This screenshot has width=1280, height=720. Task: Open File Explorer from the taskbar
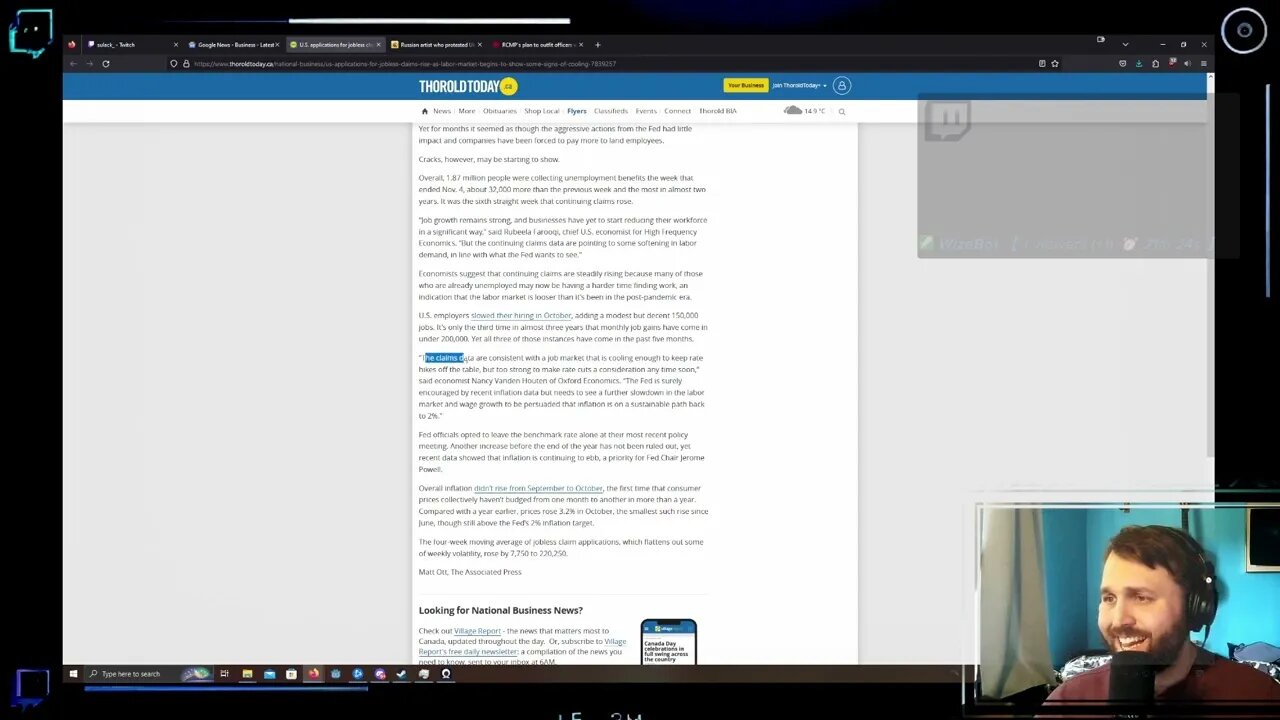(x=247, y=674)
